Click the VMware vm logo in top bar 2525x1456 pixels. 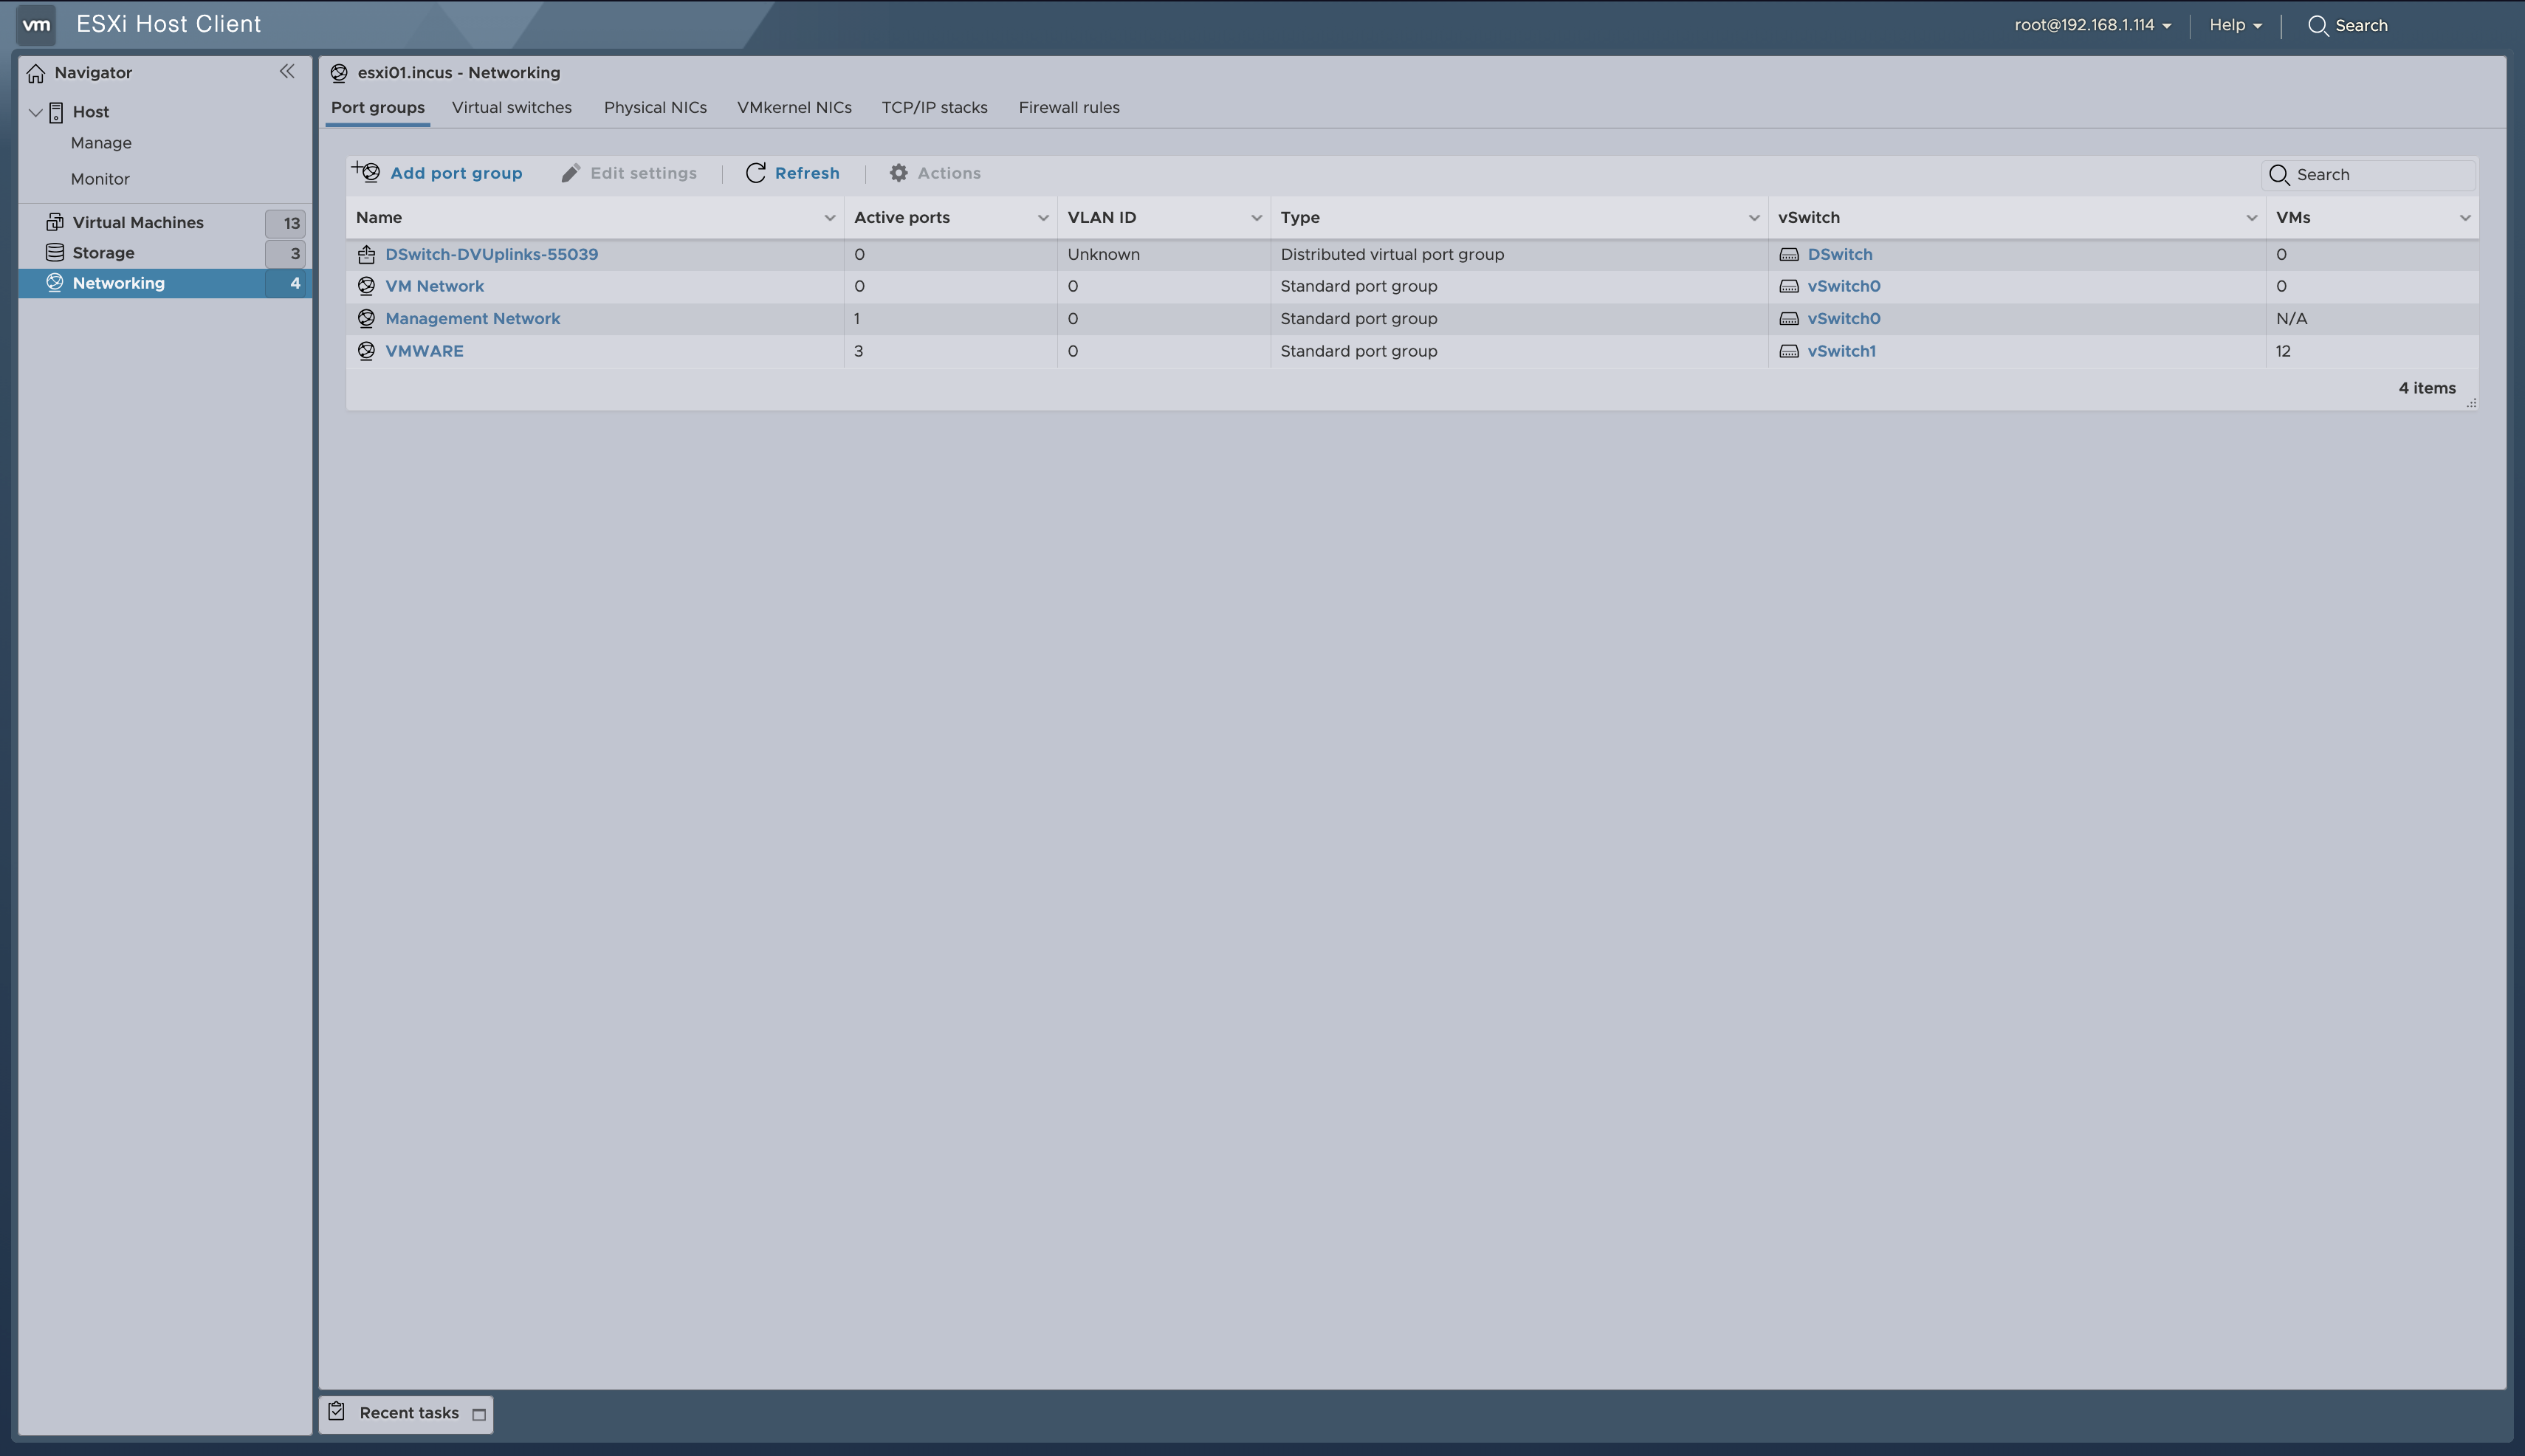tap(37, 24)
